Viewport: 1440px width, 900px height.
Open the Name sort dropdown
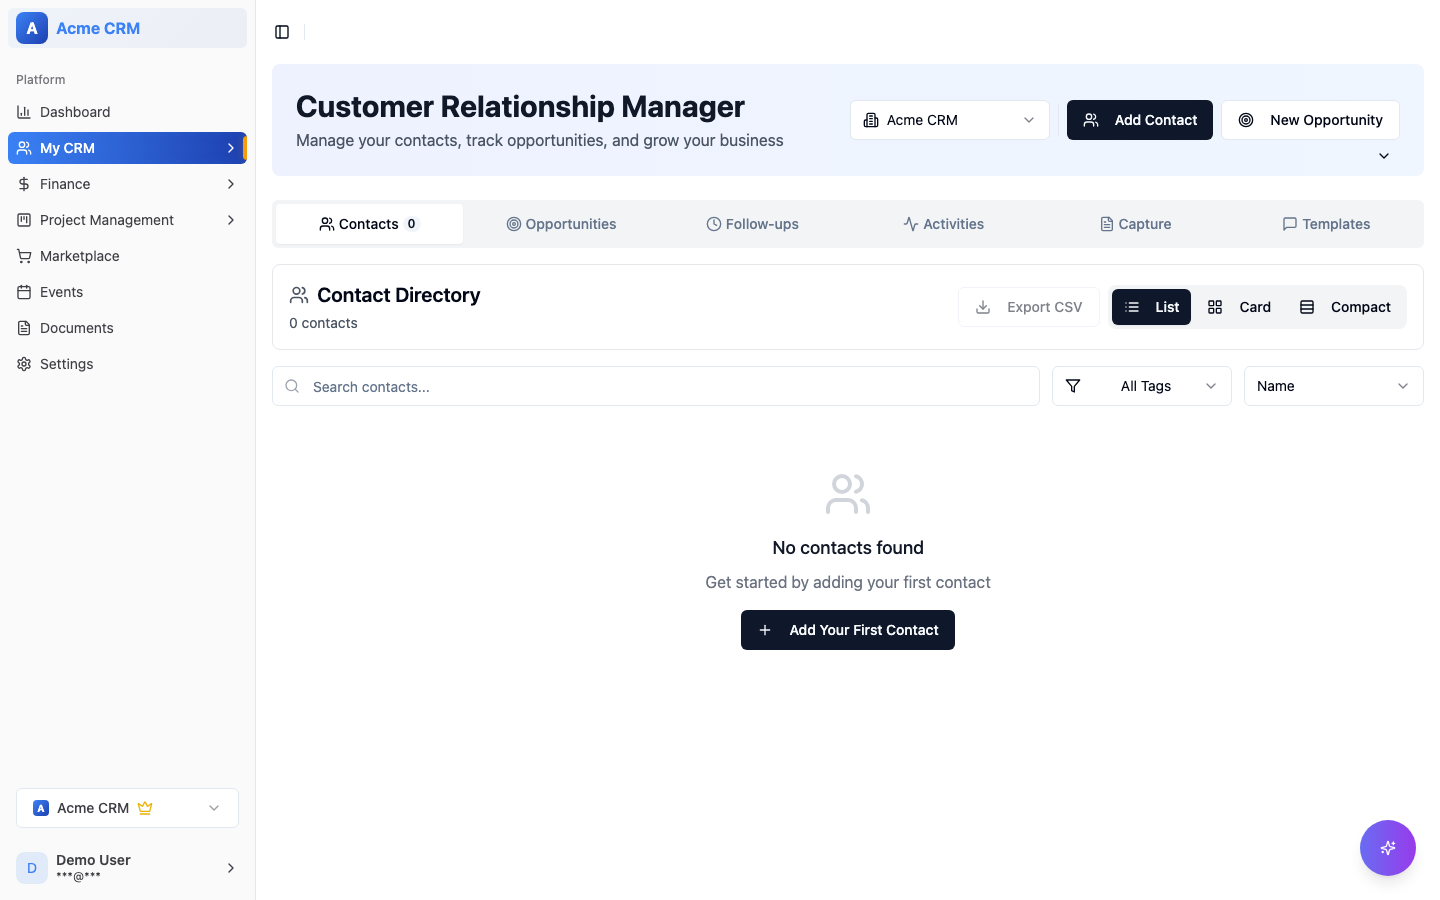[1334, 386]
